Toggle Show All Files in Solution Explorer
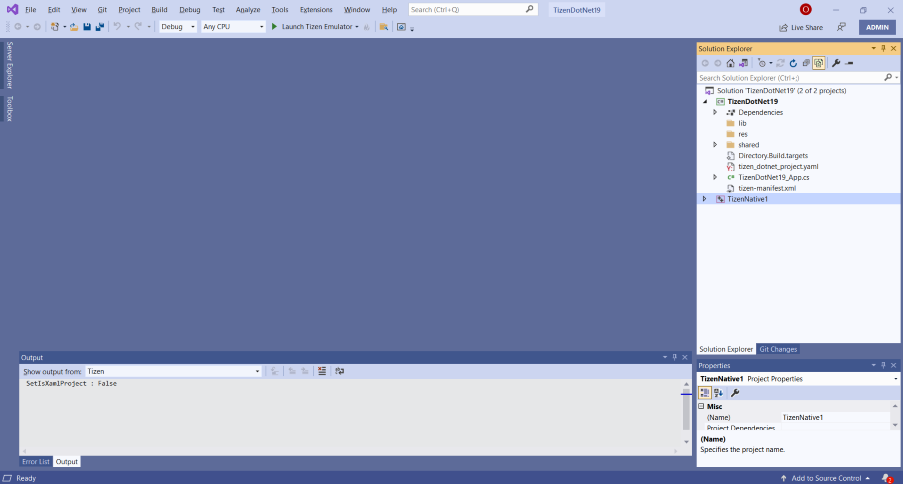Screen dimensions: 903x484 click(x=818, y=63)
